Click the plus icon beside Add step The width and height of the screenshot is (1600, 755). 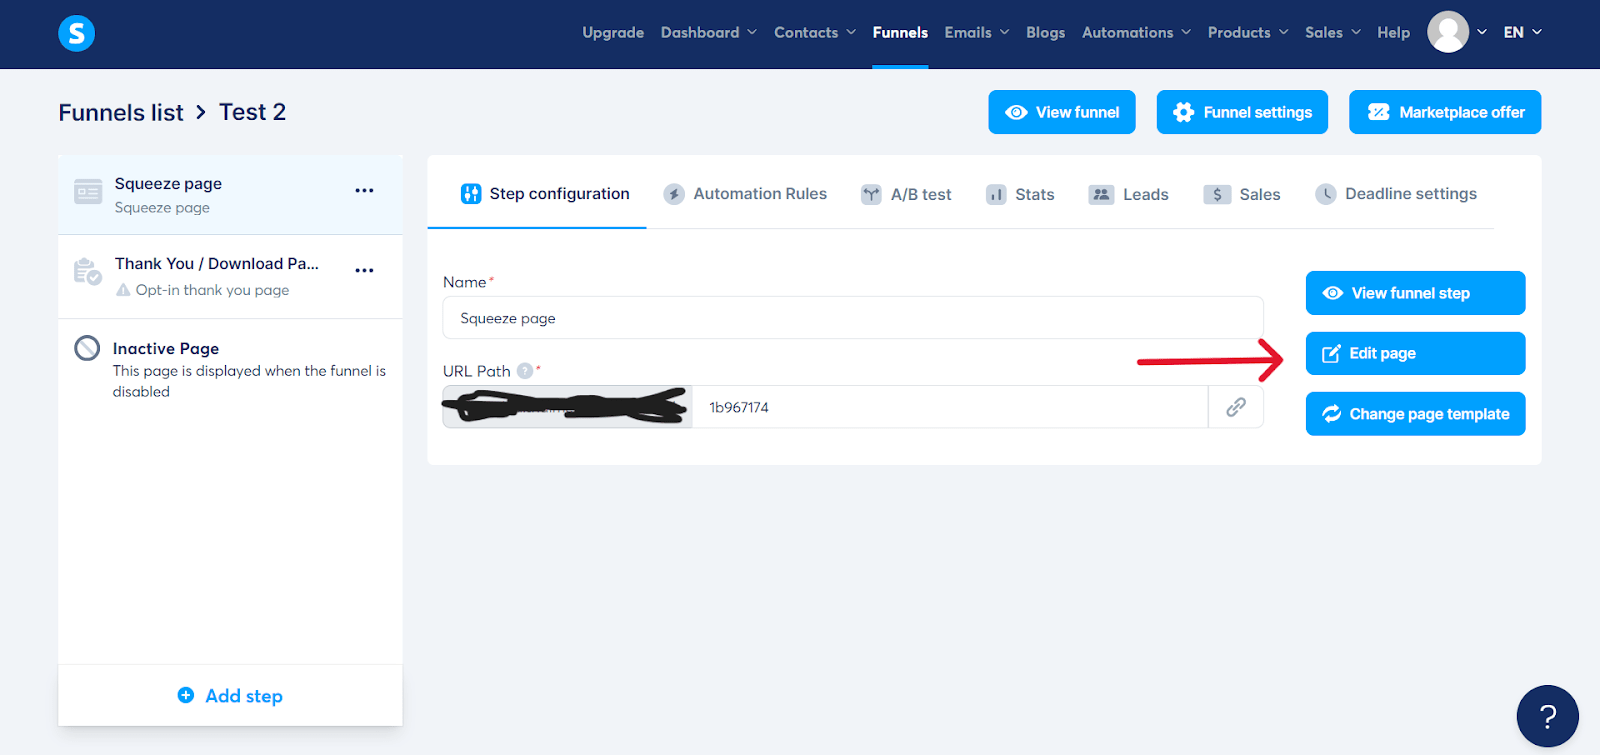point(186,695)
